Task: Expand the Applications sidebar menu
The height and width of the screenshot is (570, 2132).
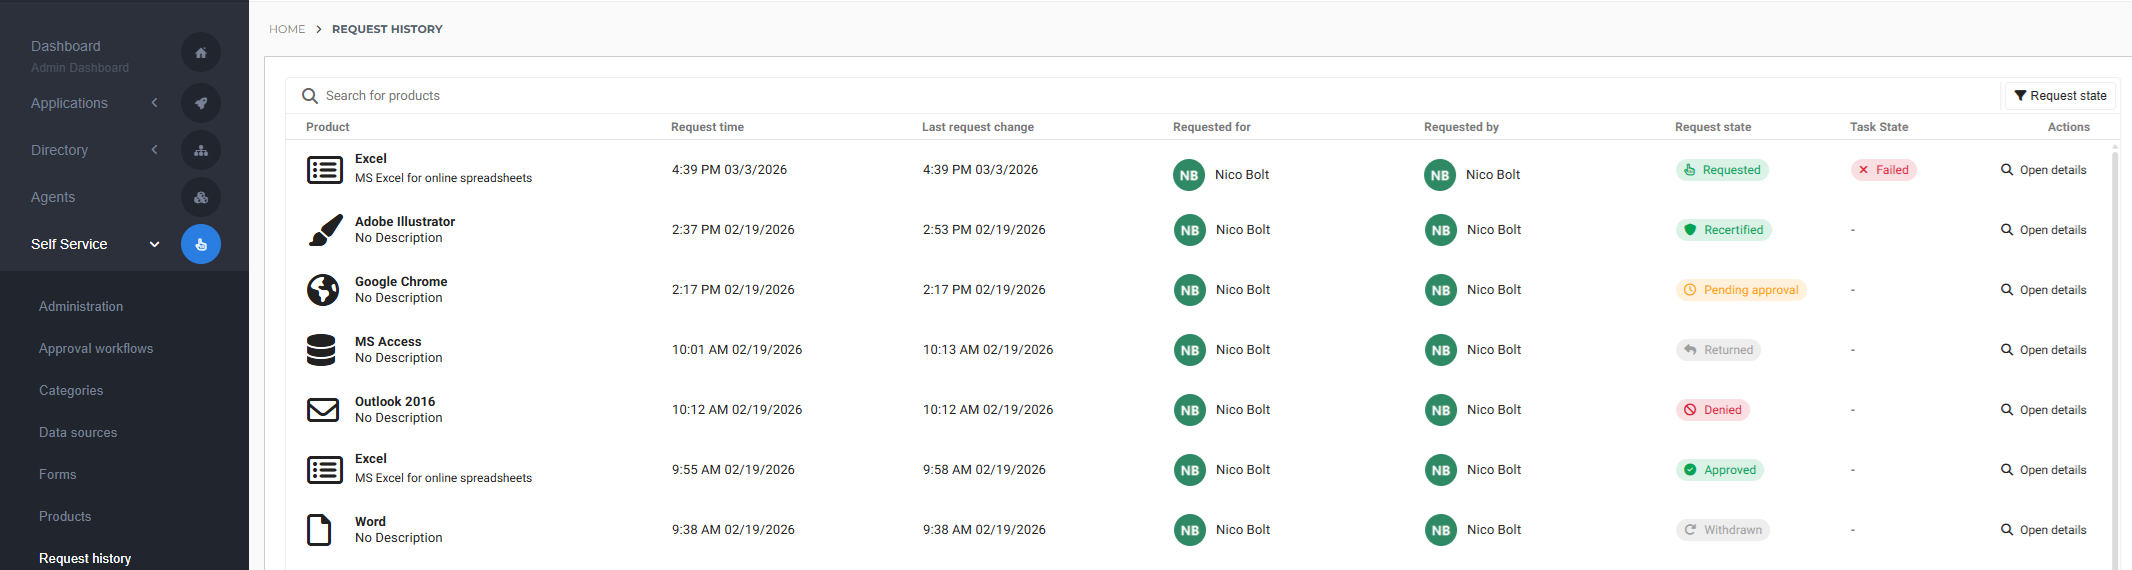Action: pos(154,103)
